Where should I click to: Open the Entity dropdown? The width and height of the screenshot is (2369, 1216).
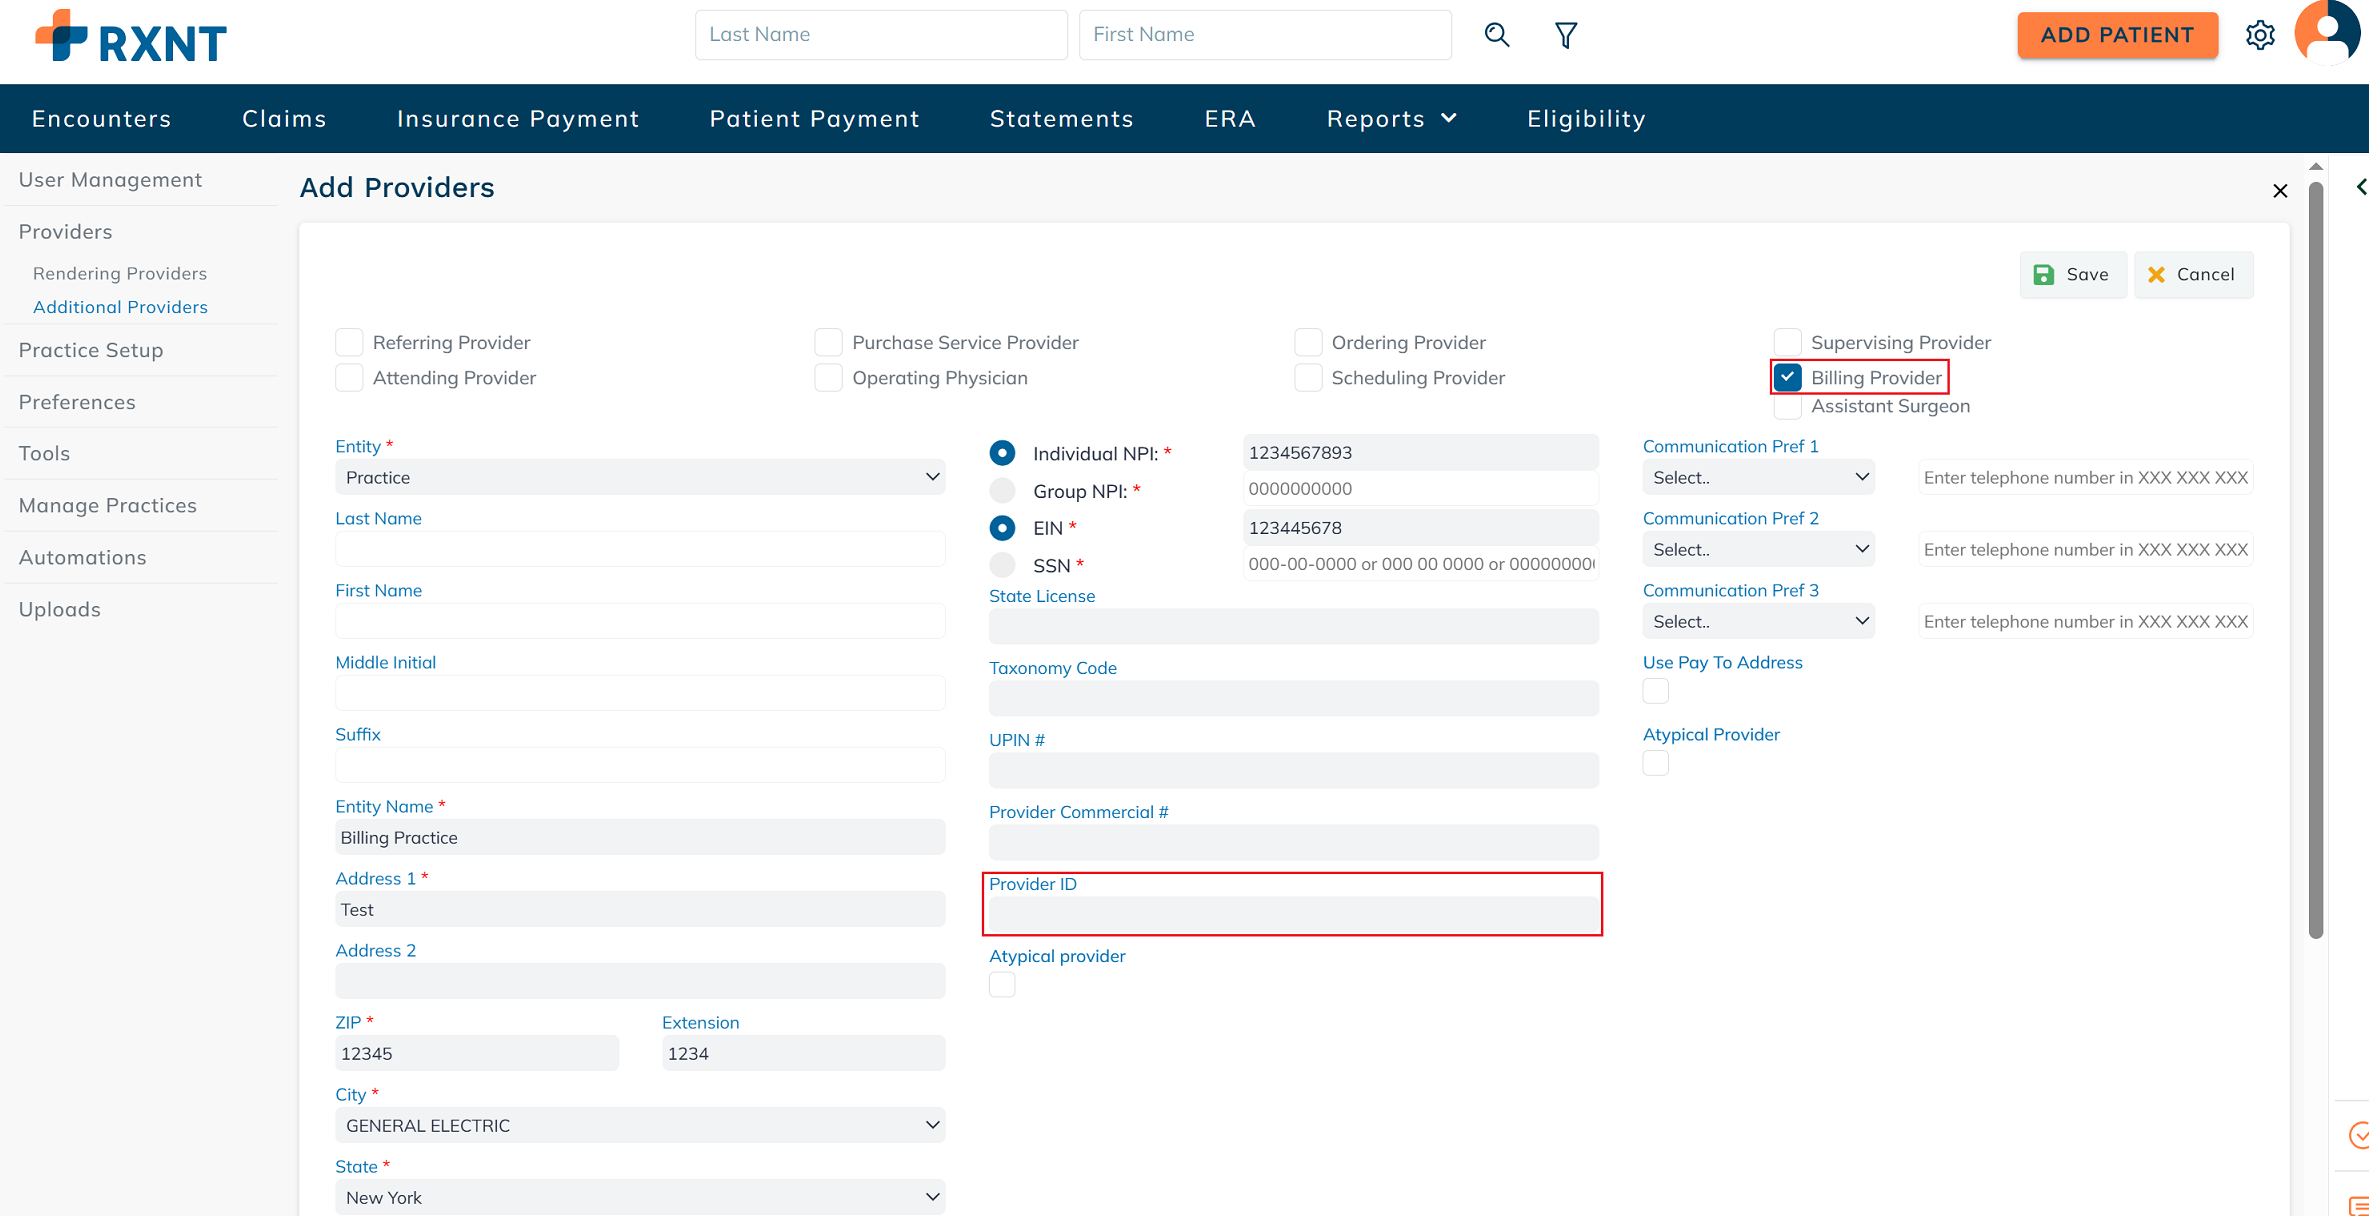(x=640, y=477)
